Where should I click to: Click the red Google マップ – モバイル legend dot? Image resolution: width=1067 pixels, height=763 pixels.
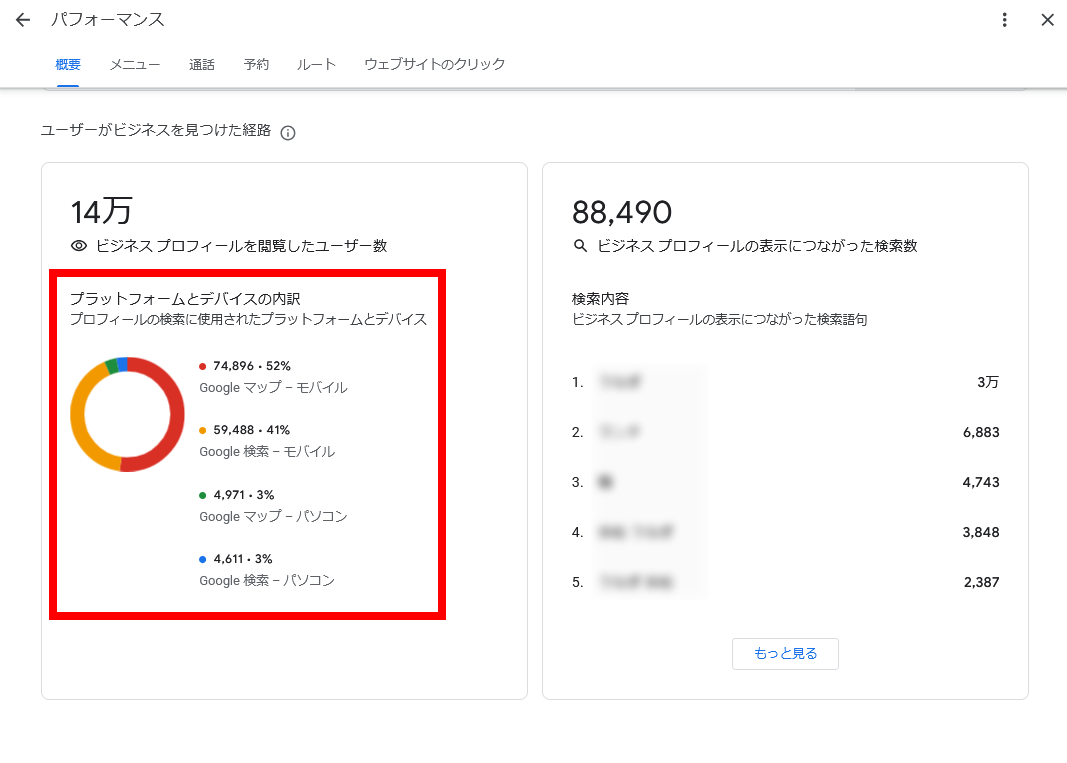click(x=203, y=367)
